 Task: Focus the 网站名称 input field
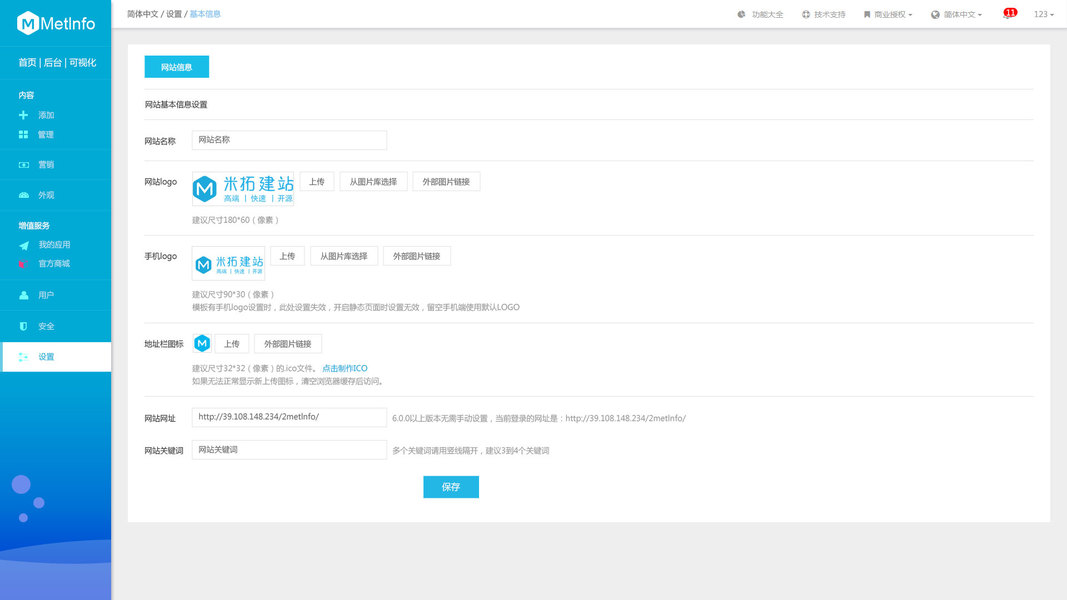coord(289,140)
